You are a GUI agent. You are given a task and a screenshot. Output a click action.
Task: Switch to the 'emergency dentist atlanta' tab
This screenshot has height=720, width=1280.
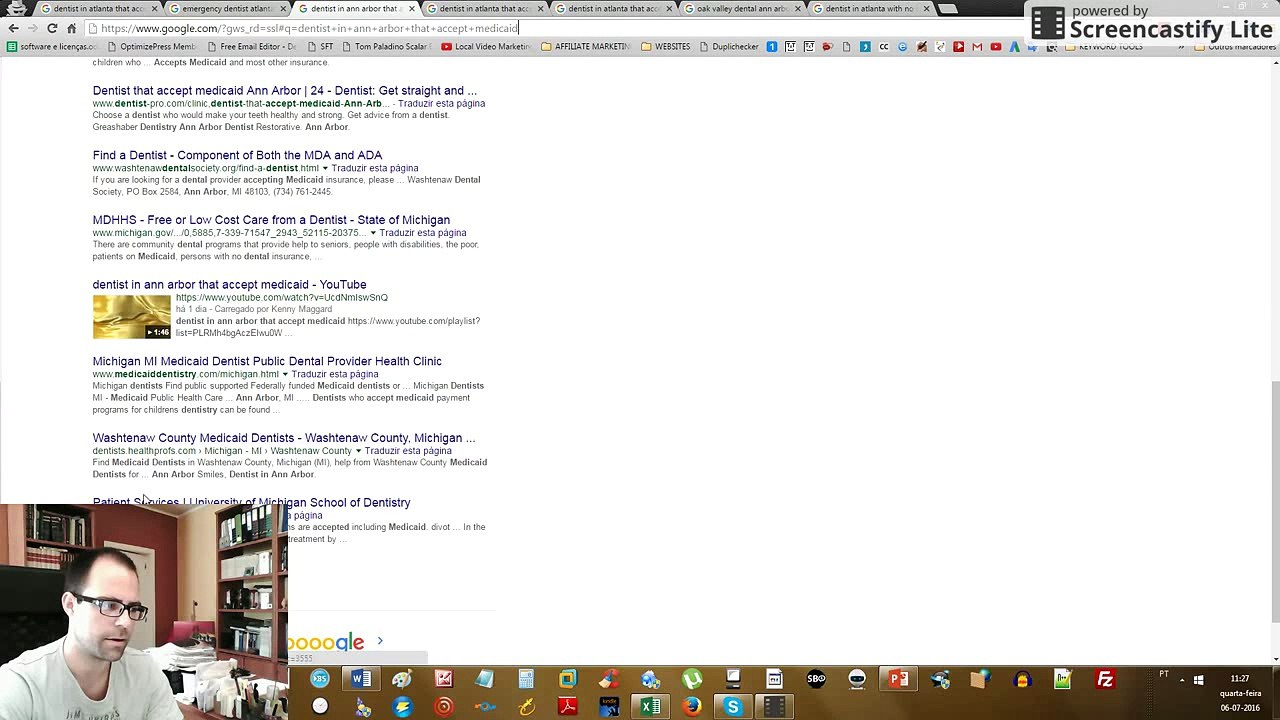(225, 9)
